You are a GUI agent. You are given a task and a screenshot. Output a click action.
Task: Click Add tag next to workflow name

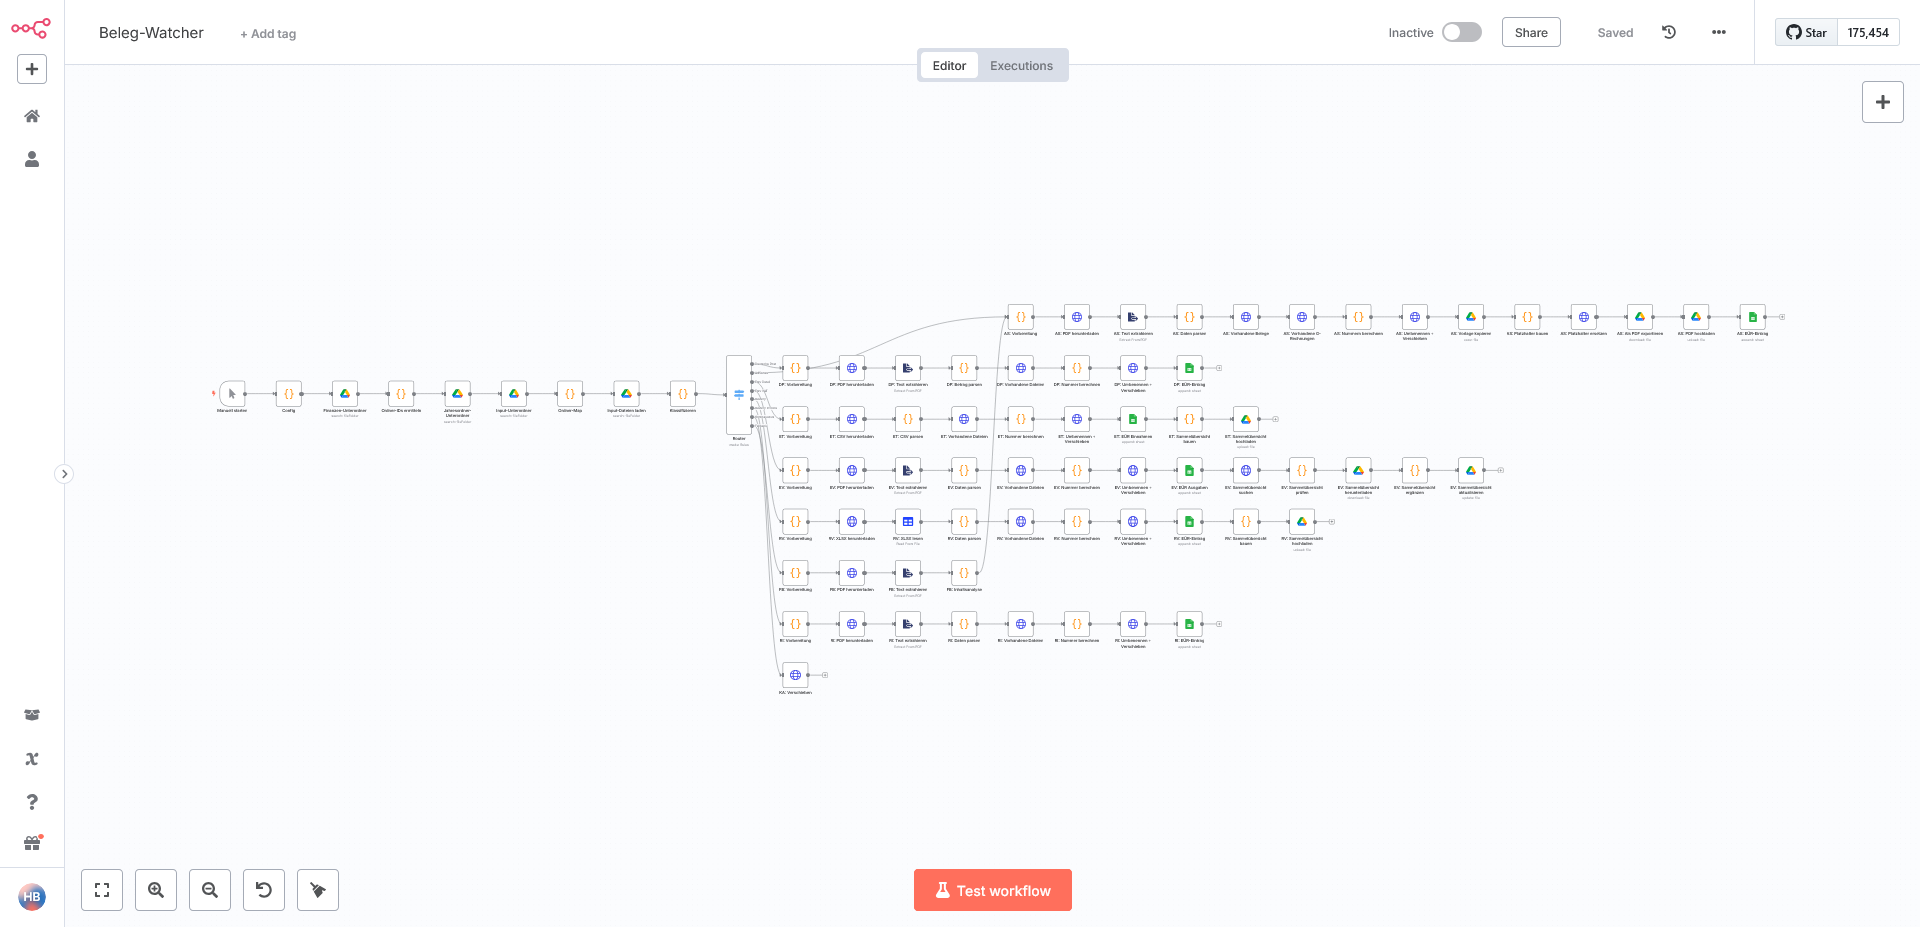pyautogui.click(x=268, y=34)
